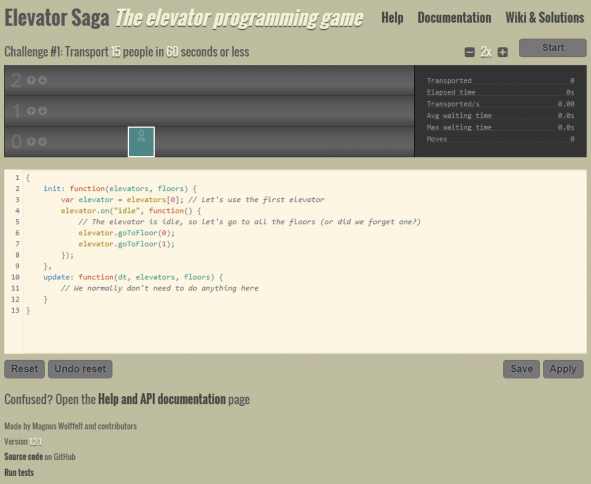Click the Run tests link
The height and width of the screenshot is (484, 591).
point(19,472)
